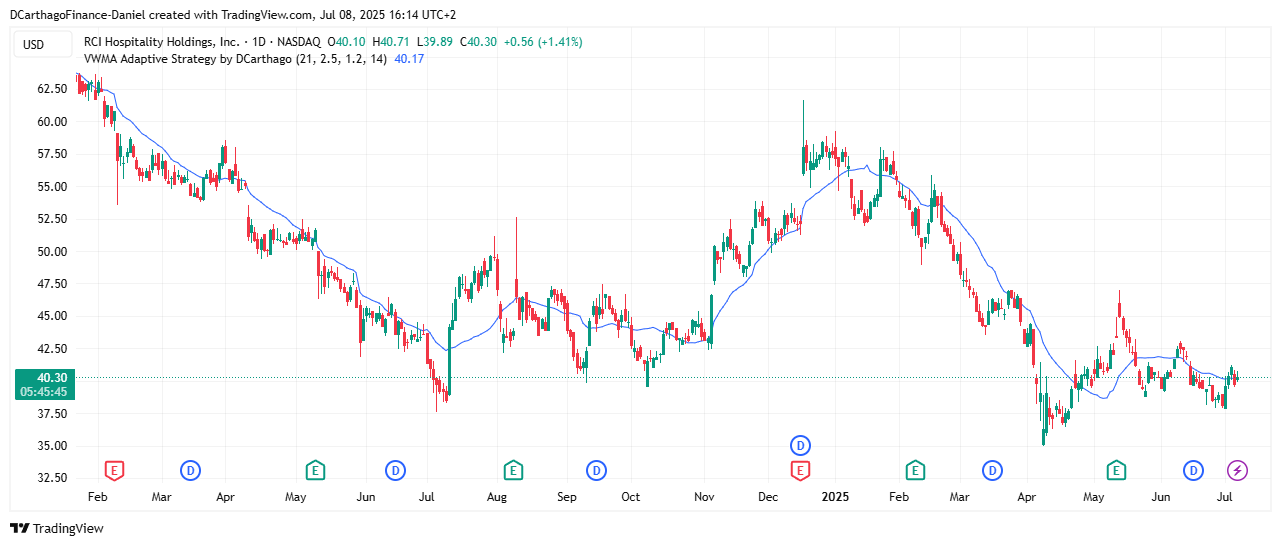Open the D dividend marker of June 2025

pos(1193,469)
